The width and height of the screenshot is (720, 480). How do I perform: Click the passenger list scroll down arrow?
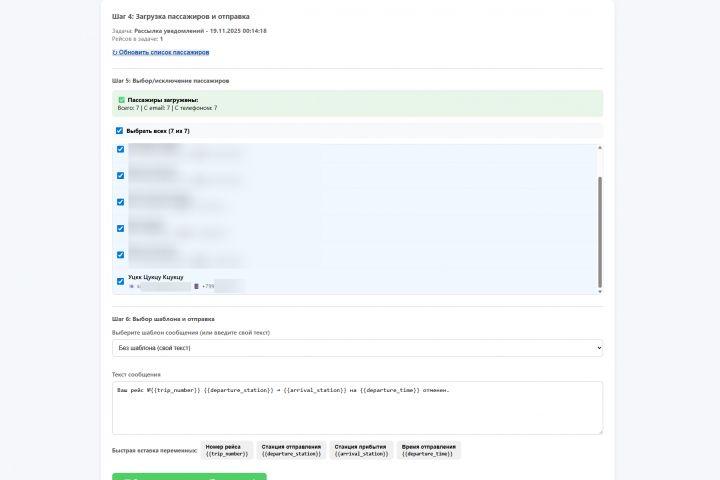click(600, 291)
